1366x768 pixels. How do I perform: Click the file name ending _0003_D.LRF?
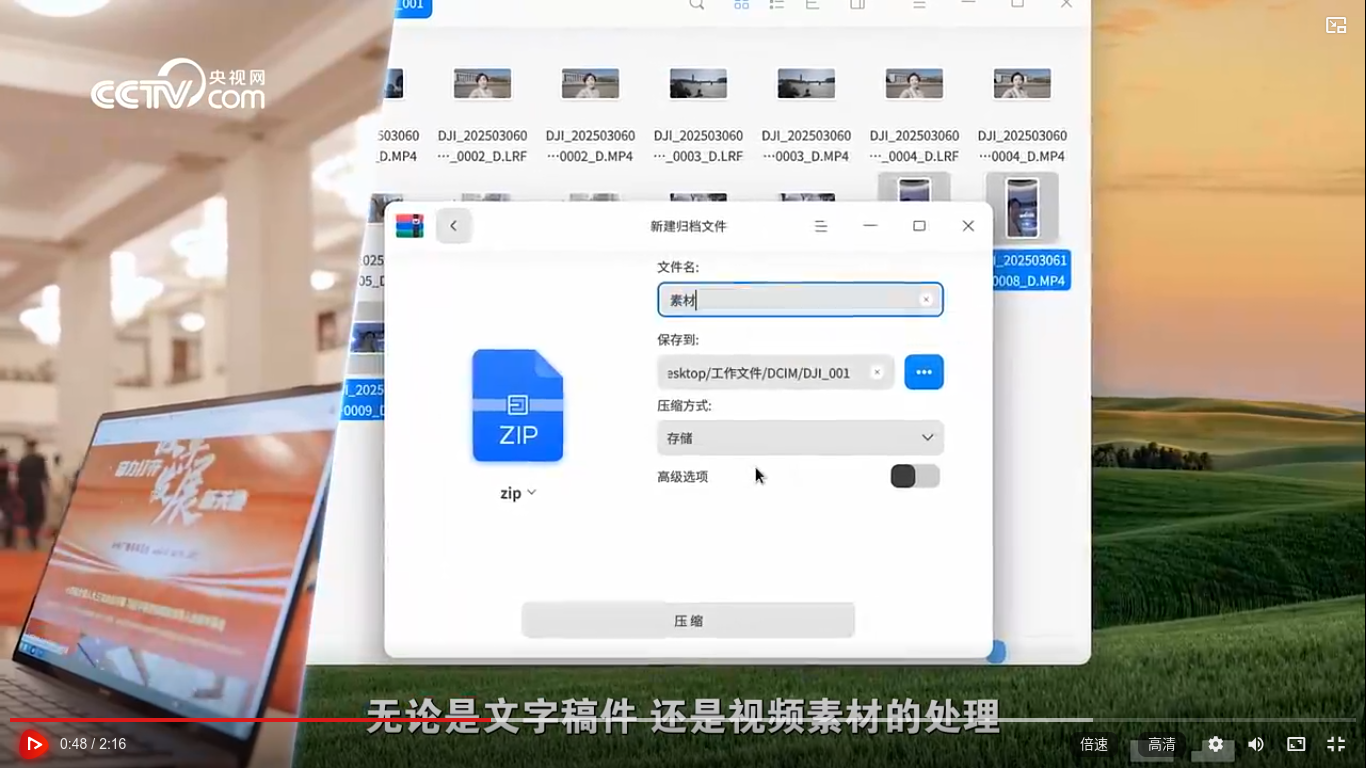click(698, 146)
